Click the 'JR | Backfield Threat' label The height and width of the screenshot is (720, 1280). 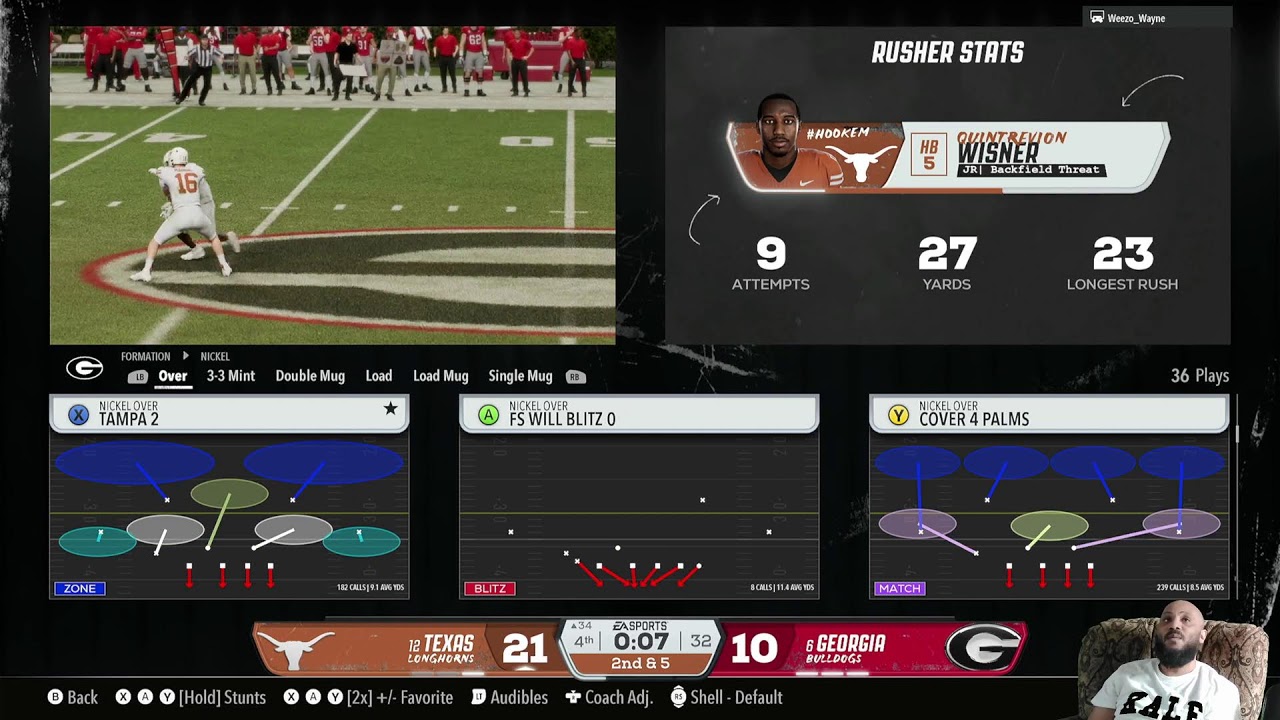click(1031, 170)
